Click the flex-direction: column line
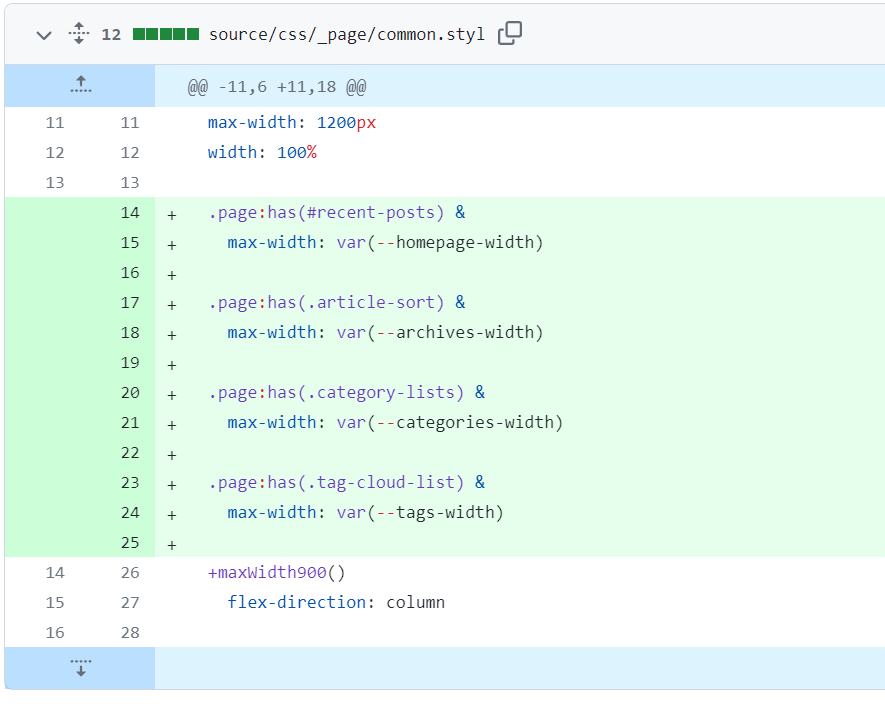 [336, 603]
